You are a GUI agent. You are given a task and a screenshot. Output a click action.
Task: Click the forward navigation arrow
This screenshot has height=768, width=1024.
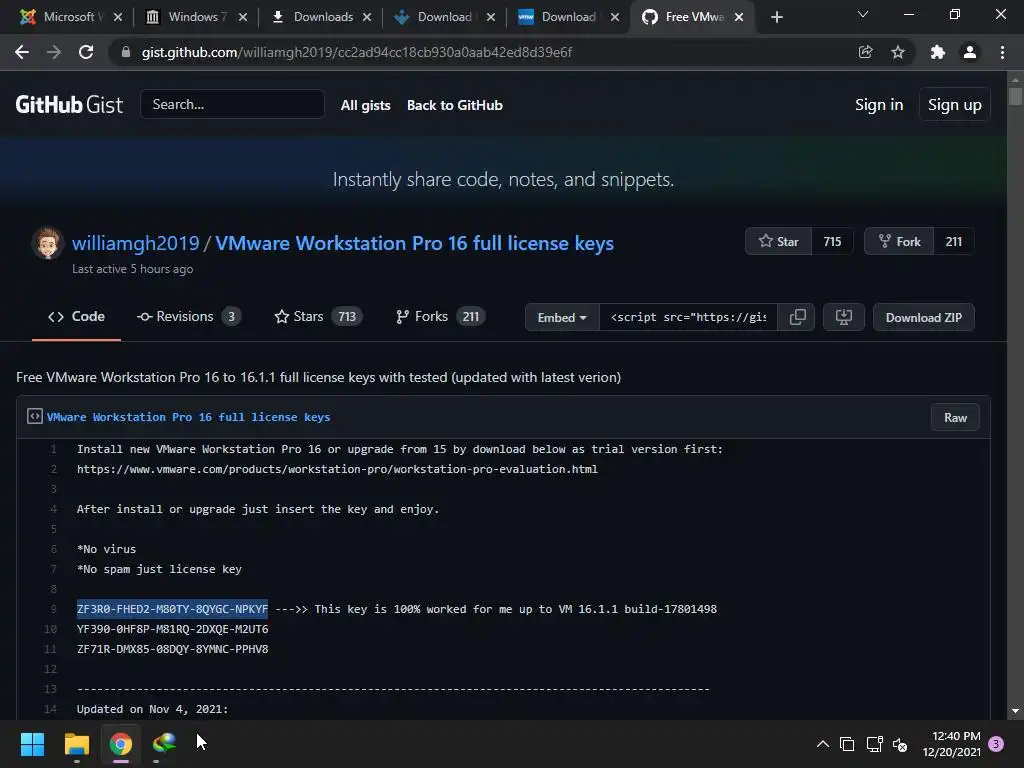pyautogui.click(x=54, y=52)
